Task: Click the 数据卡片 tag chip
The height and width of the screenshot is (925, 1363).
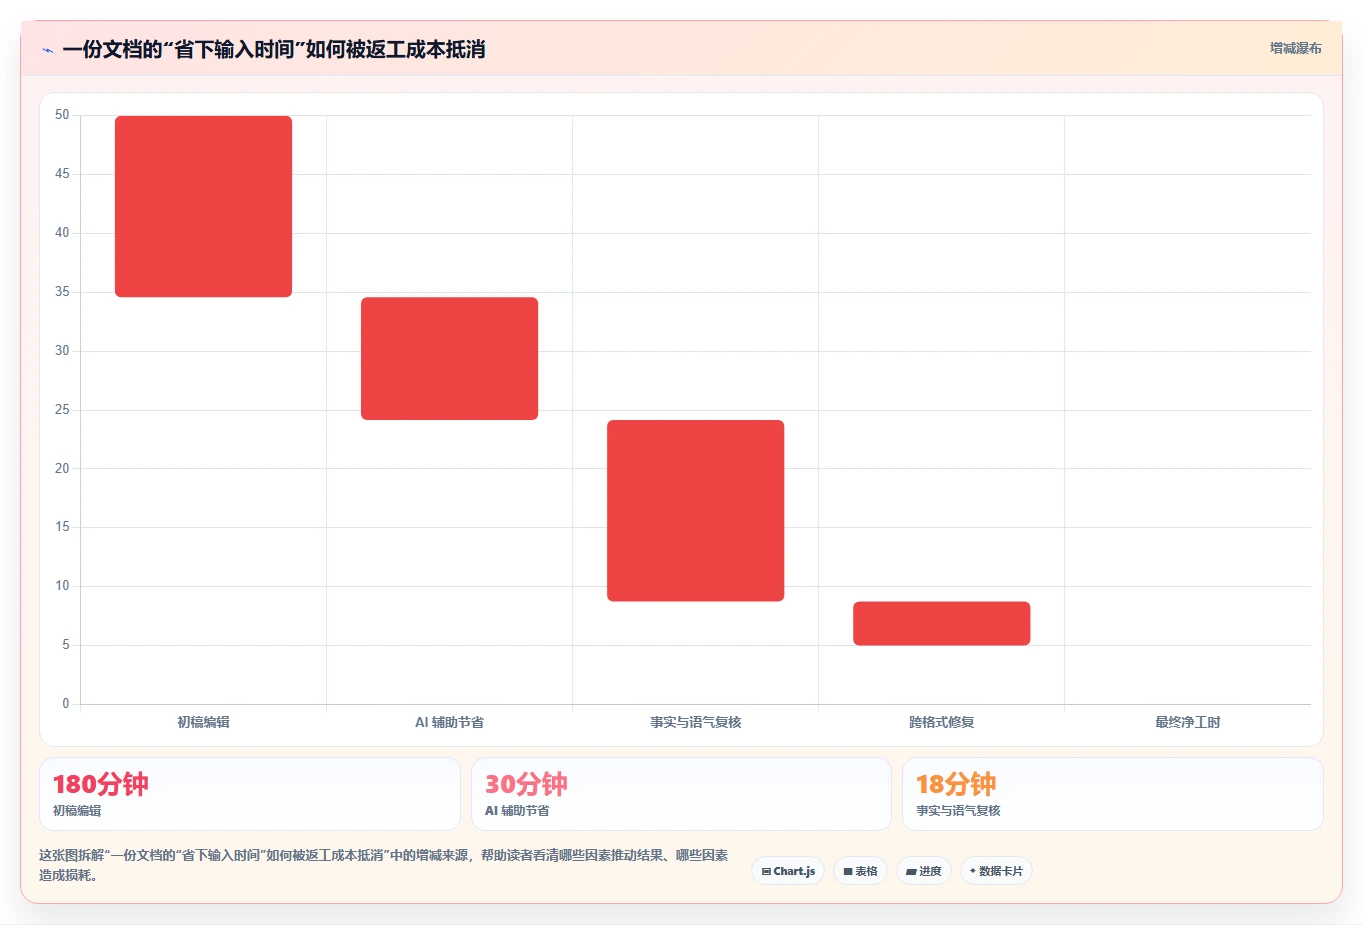Action: tap(996, 871)
